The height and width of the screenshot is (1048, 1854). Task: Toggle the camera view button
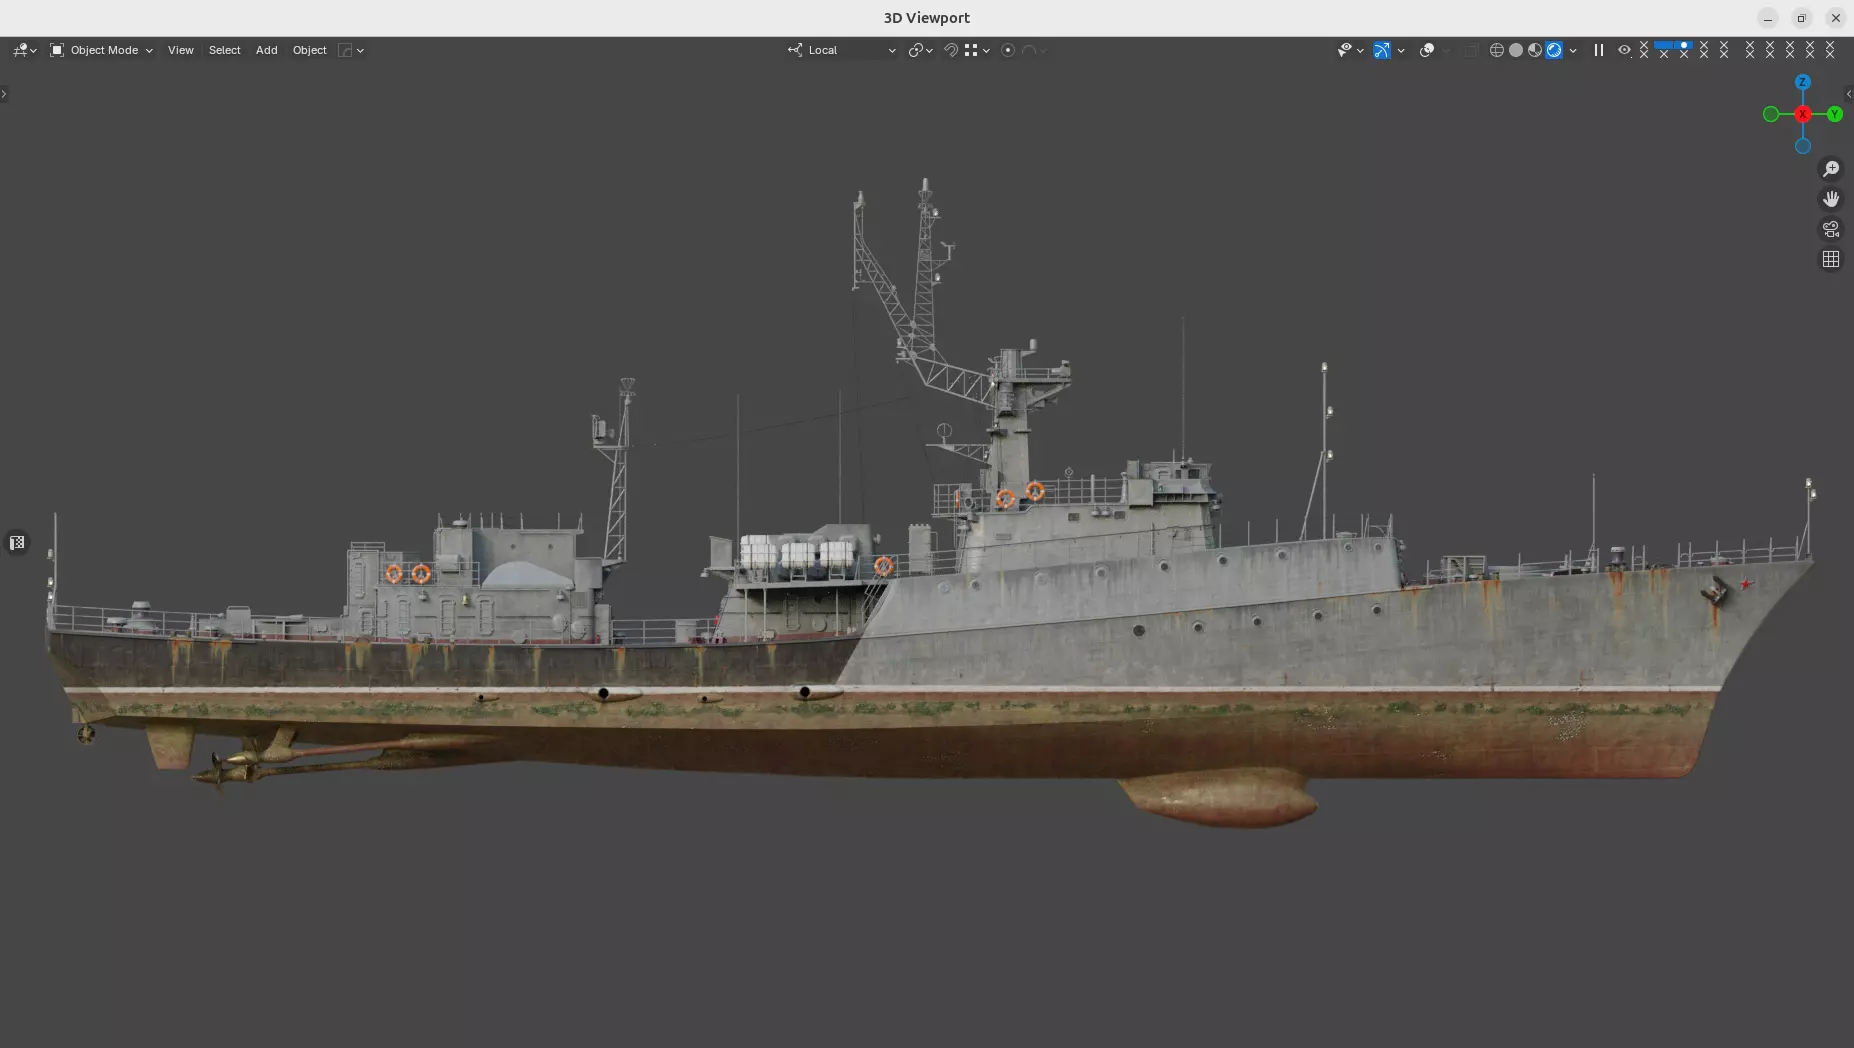tap(1831, 229)
